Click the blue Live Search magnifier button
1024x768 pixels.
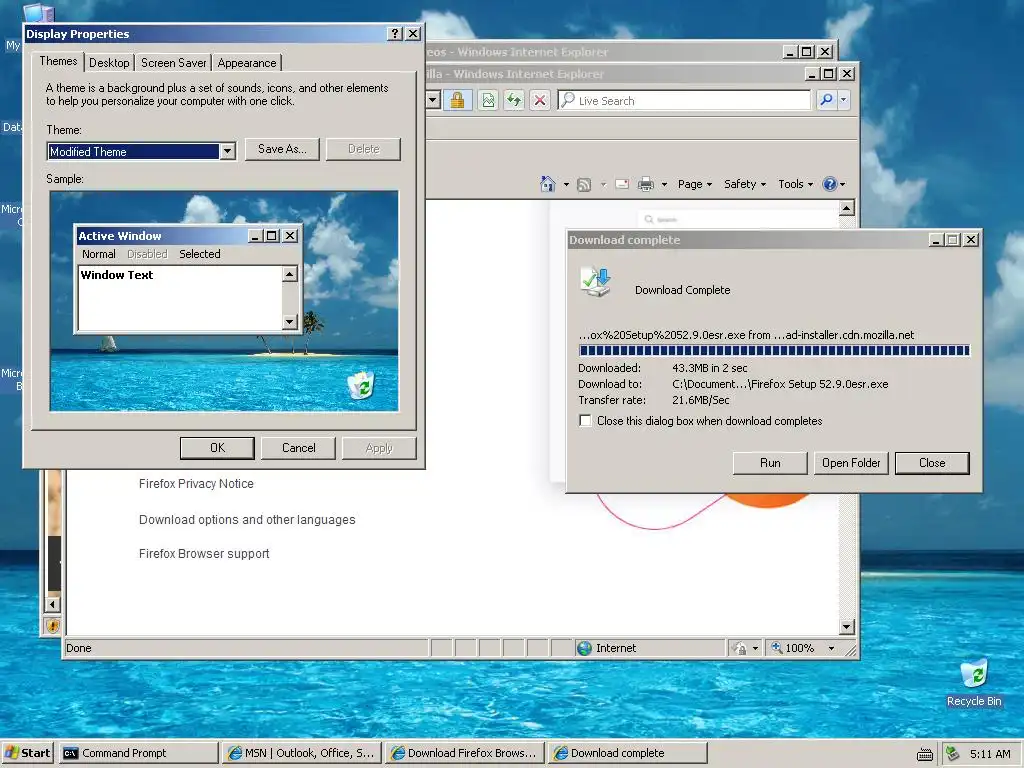tap(827, 100)
